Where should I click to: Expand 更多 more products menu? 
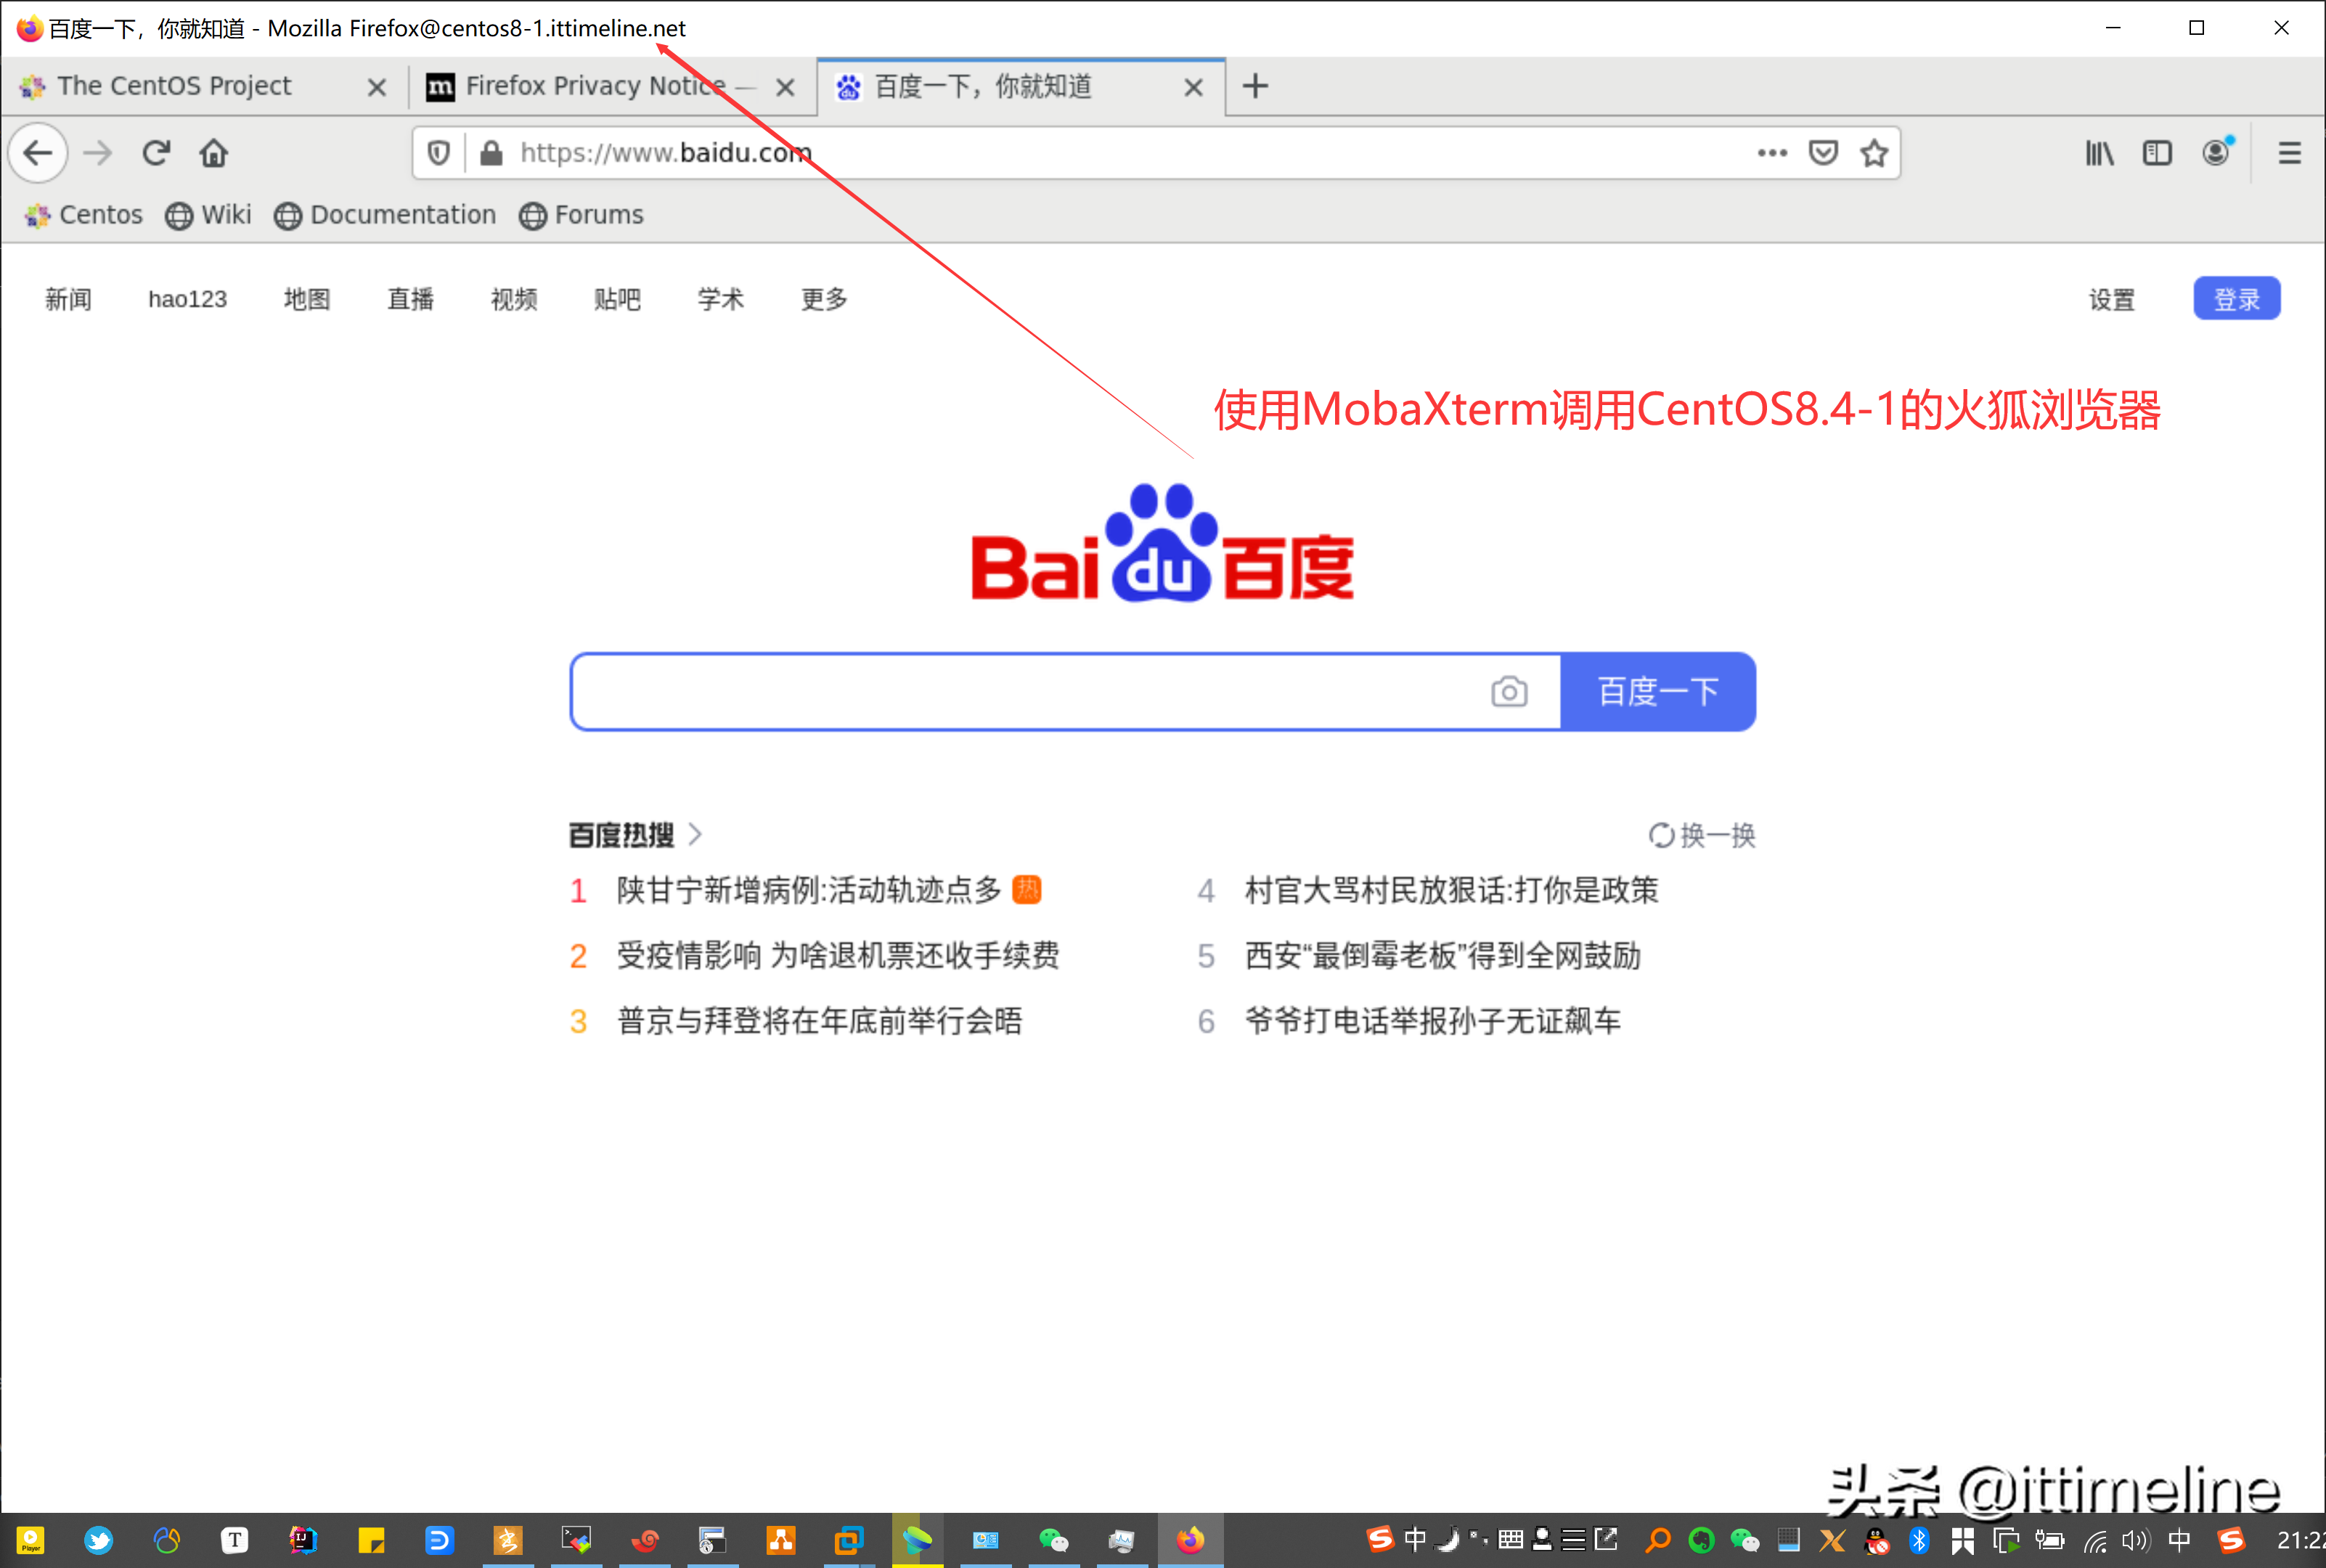[824, 299]
